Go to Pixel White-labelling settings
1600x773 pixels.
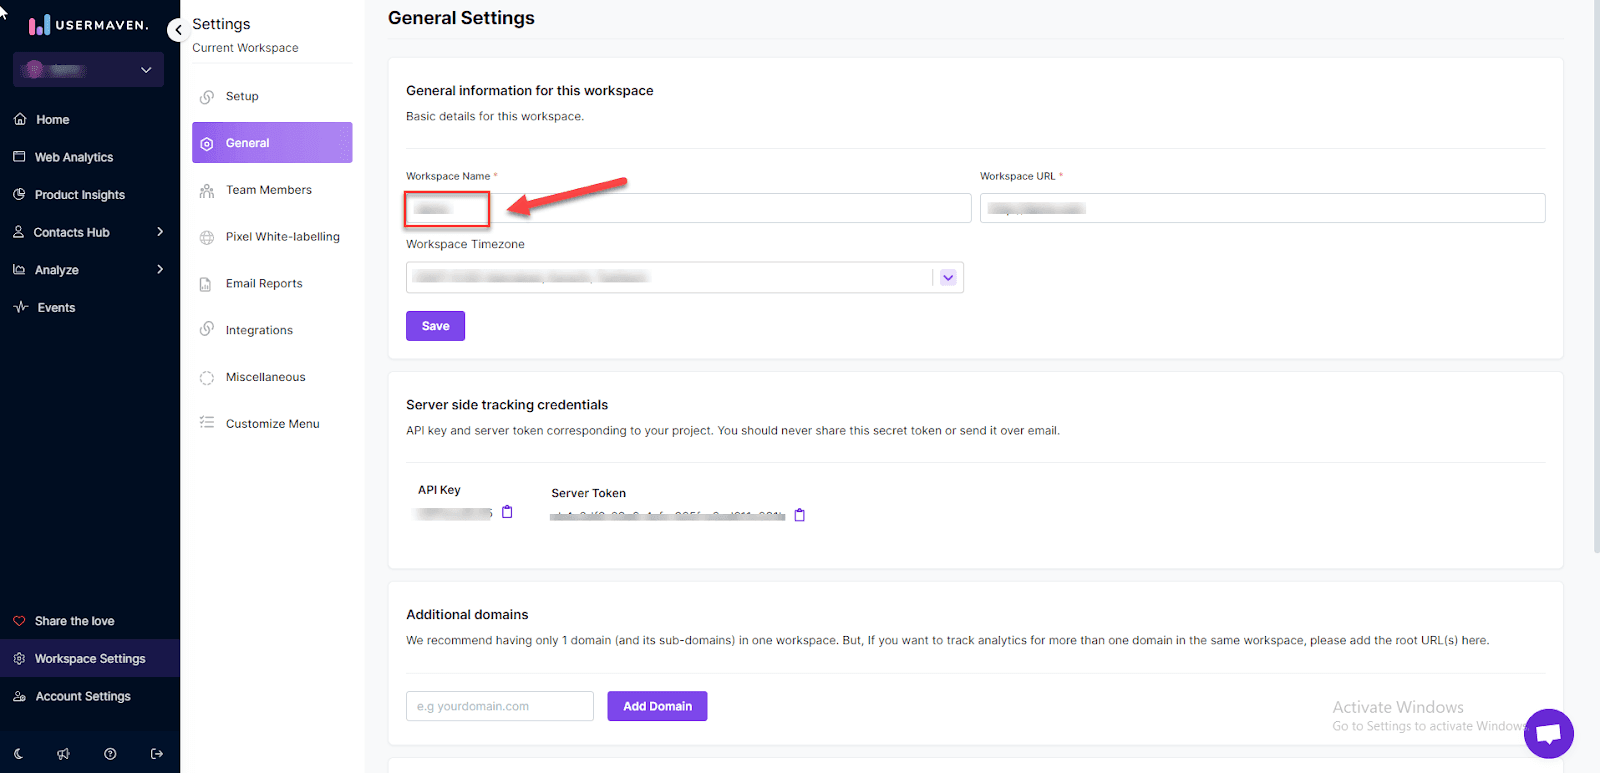282,237
